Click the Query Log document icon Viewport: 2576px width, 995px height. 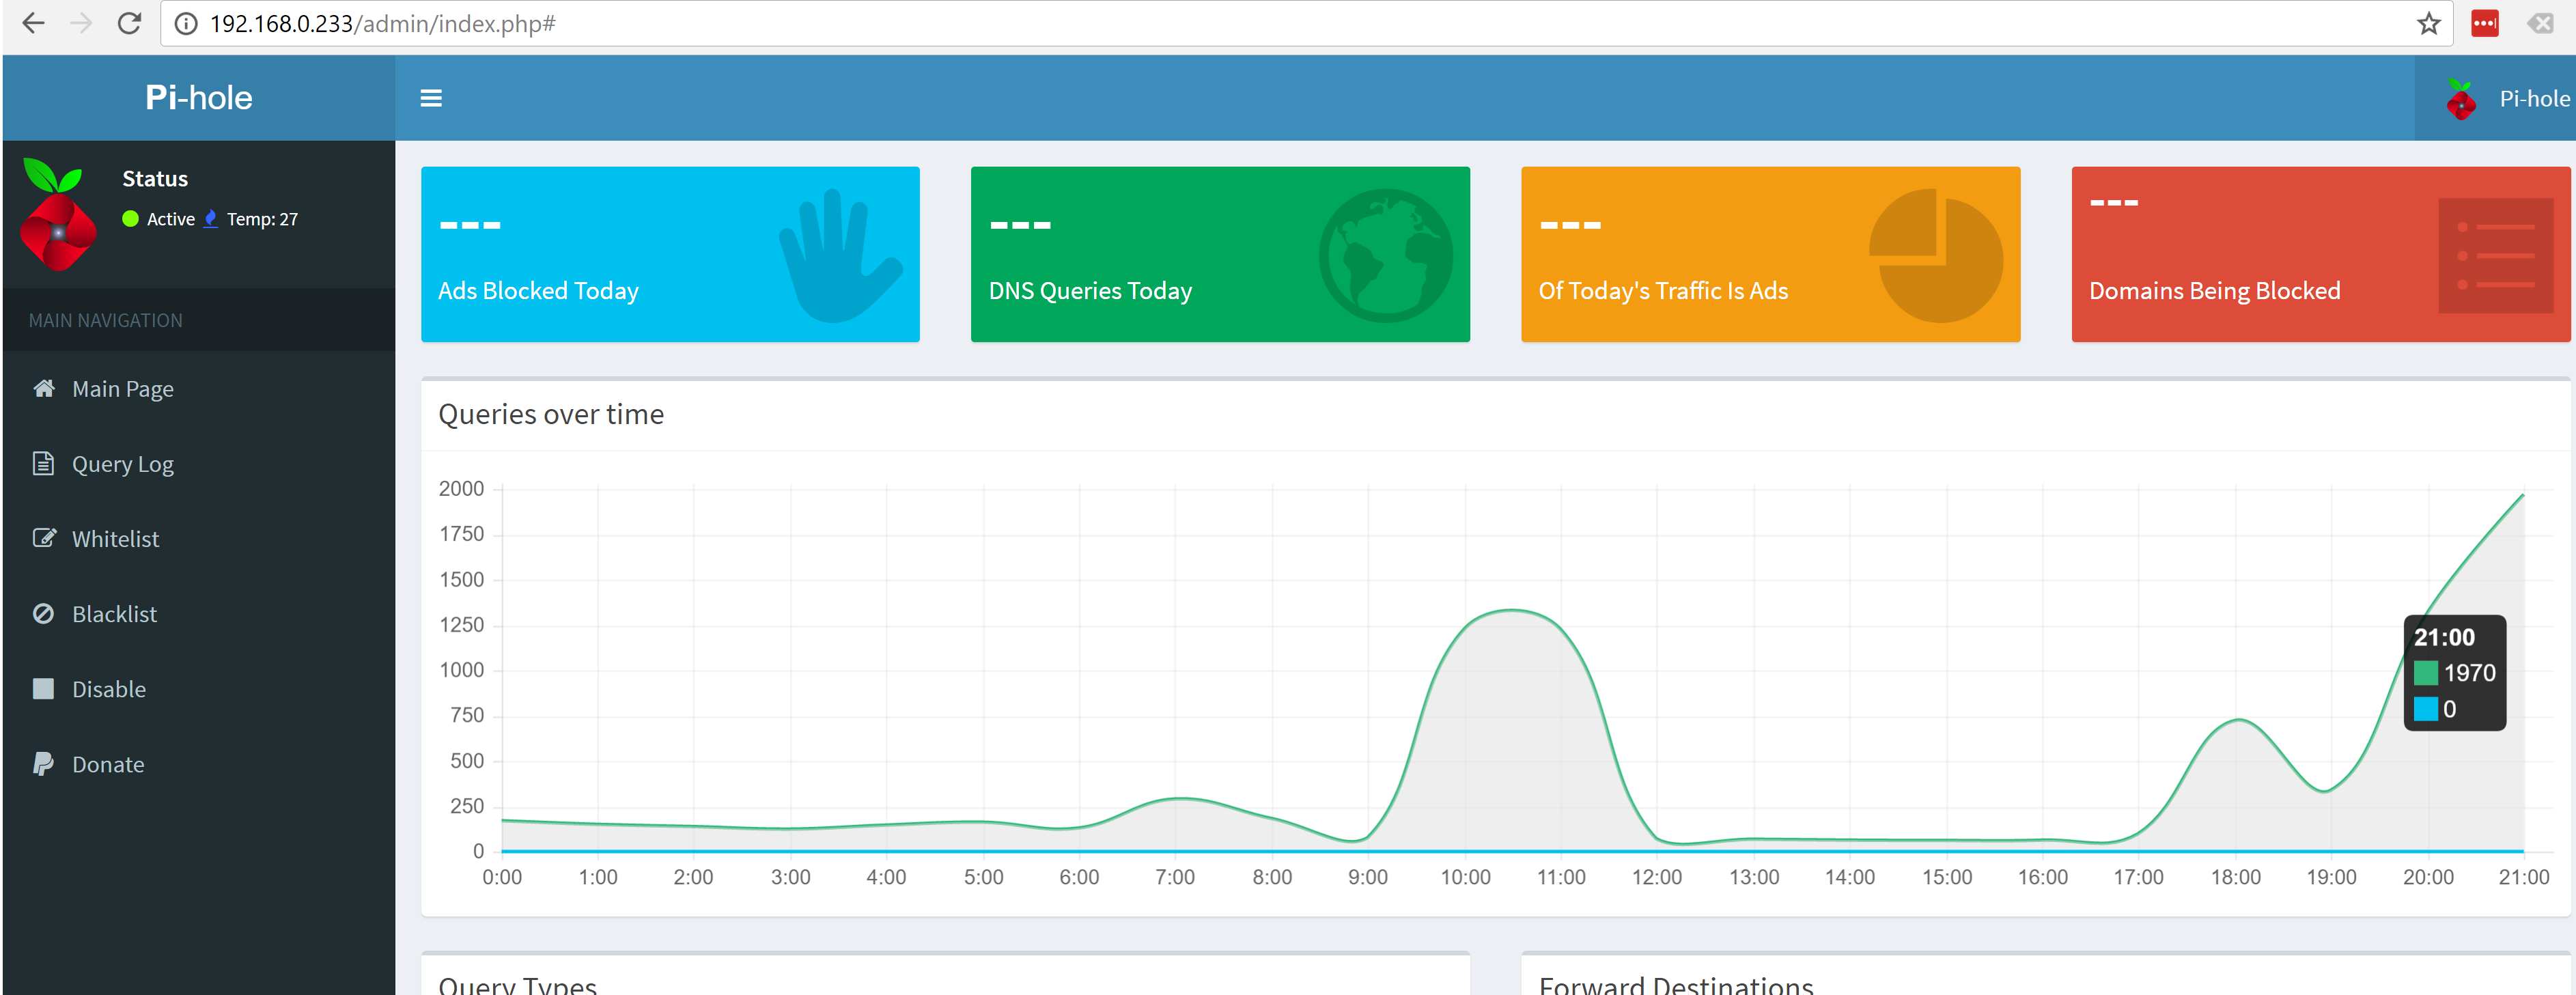[43, 463]
